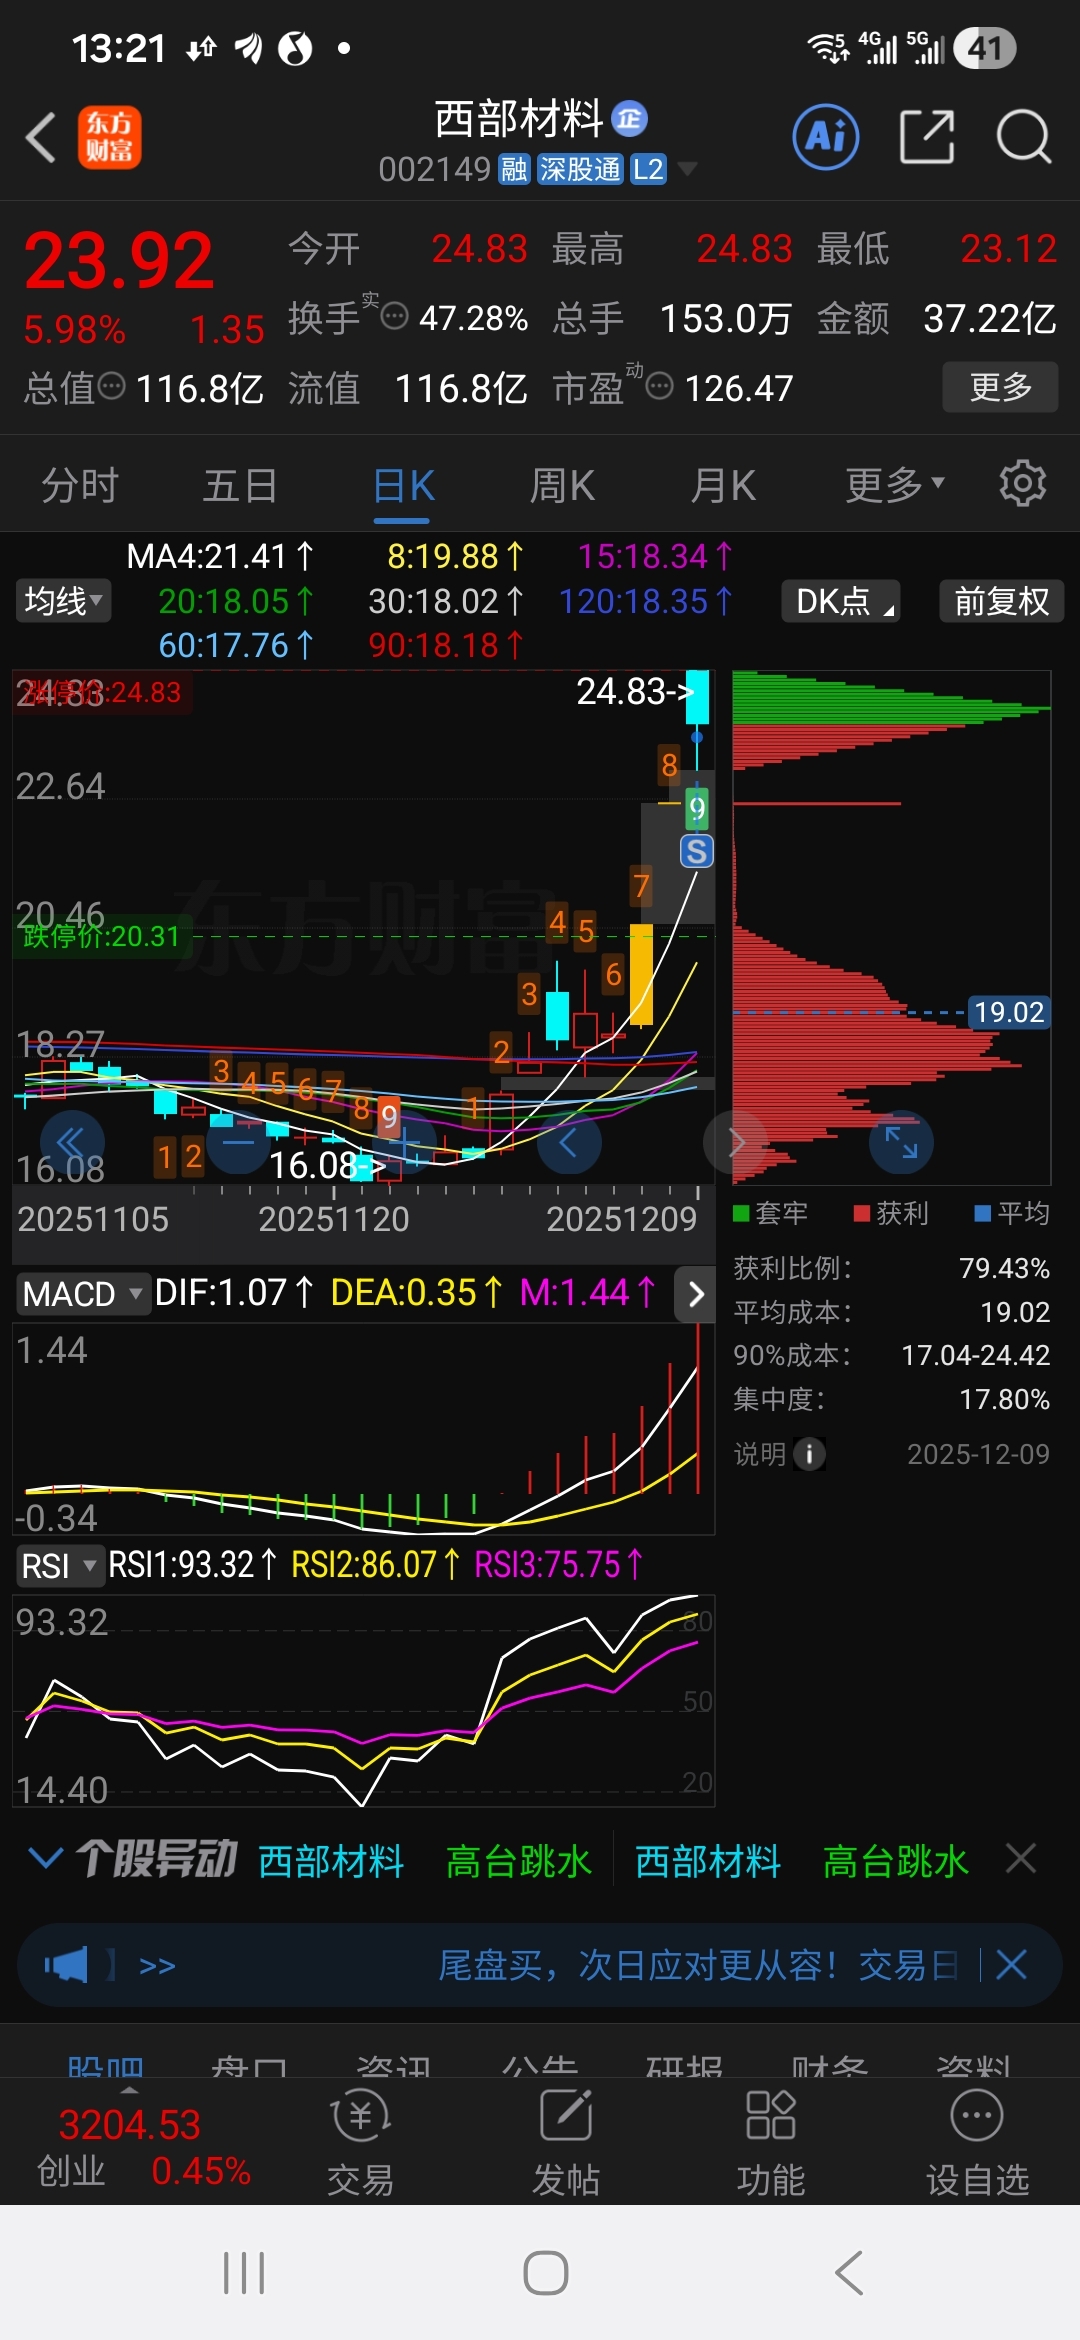The height and width of the screenshot is (2340, 1080).
Task: Tap the 市盈 info circle icon
Action: tap(659, 385)
